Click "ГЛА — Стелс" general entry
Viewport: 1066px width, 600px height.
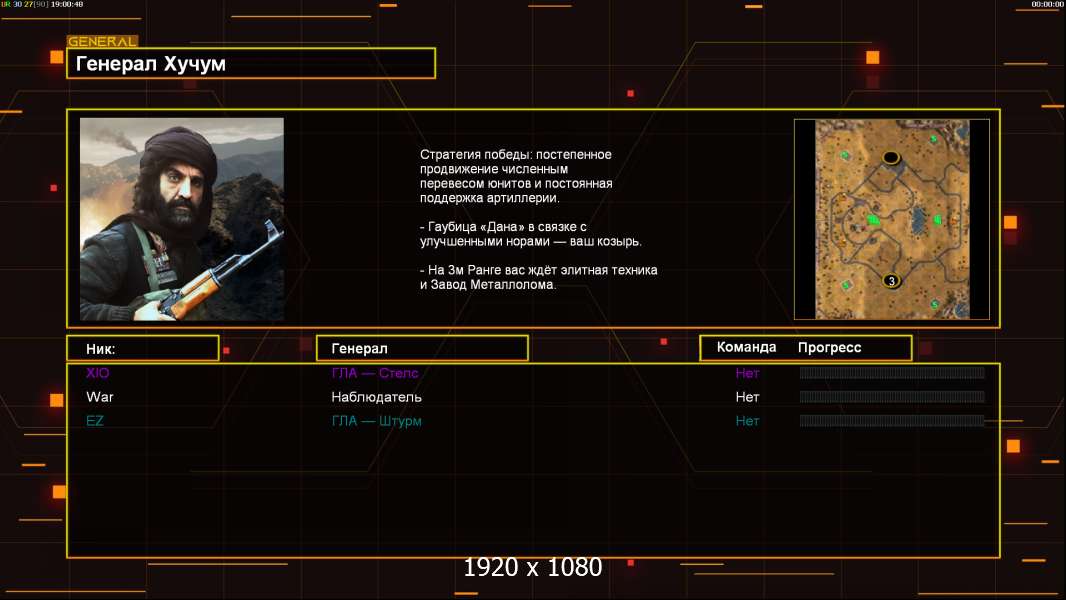pyautogui.click(x=375, y=372)
